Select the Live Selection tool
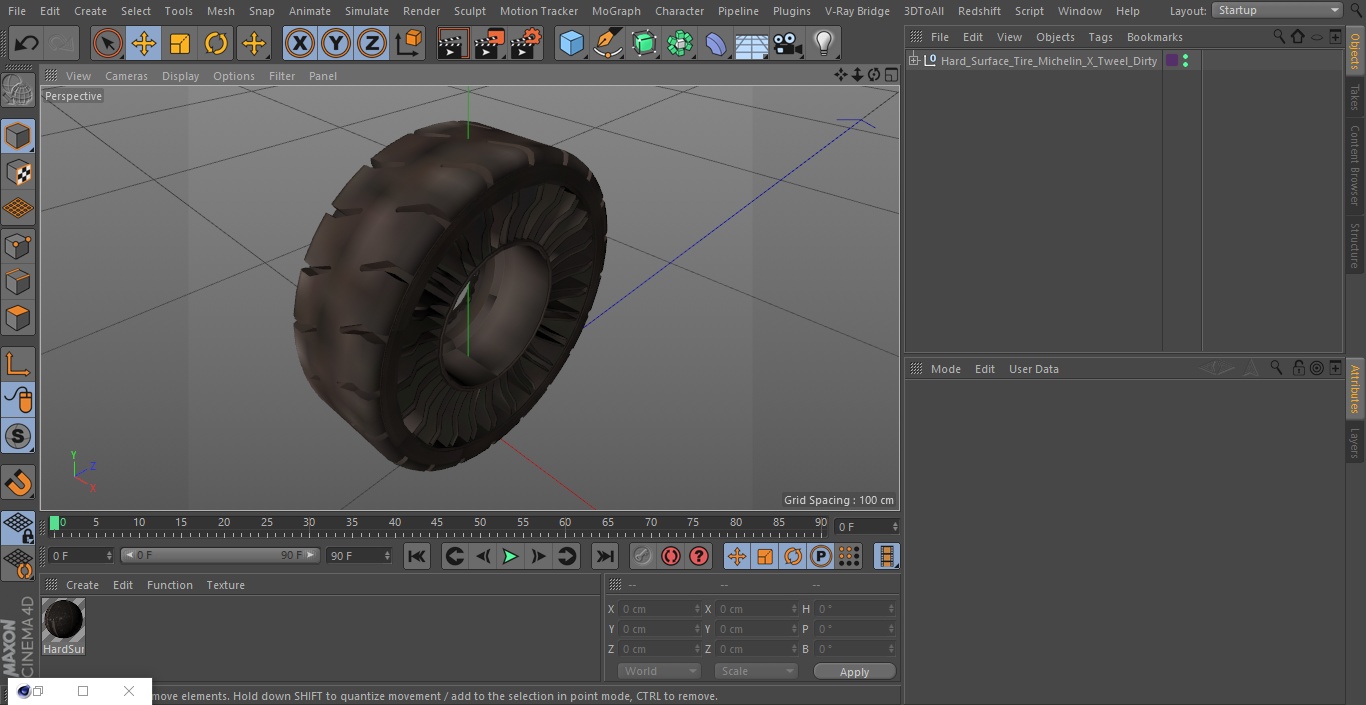Image resolution: width=1366 pixels, height=705 pixels. pyautogui.click(x=107, y=43)
